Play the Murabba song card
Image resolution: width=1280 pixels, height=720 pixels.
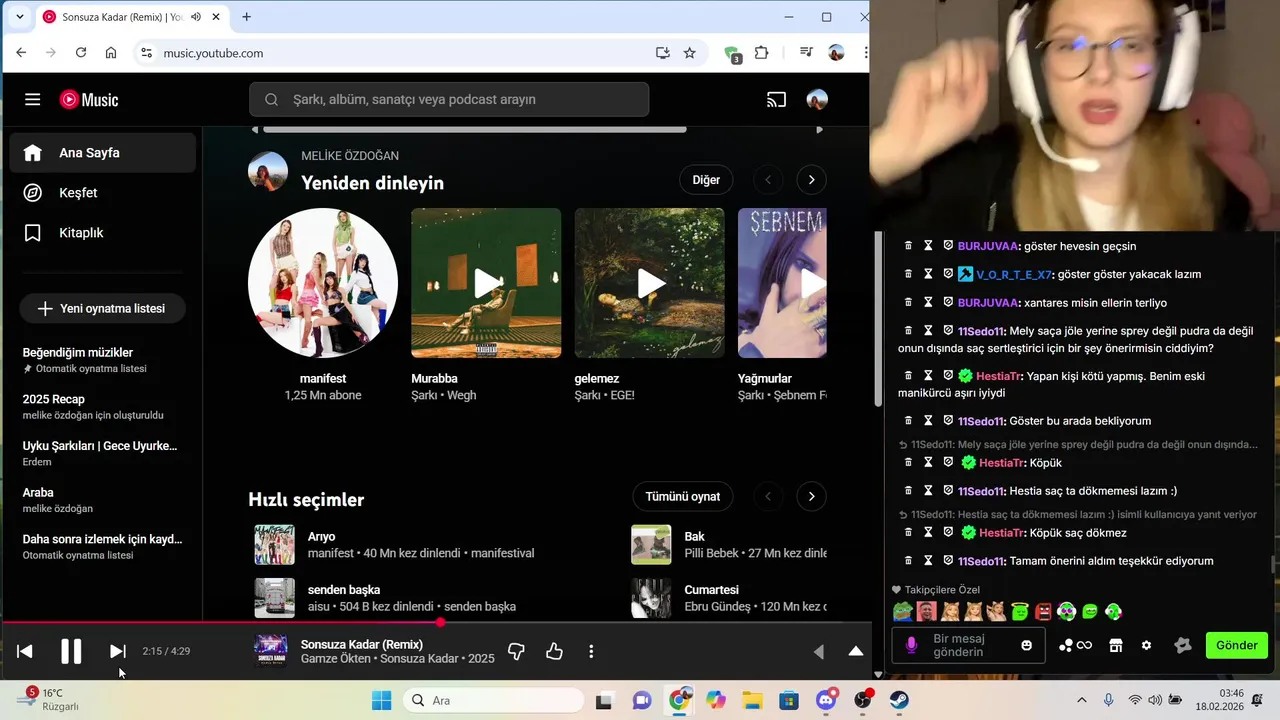486,283
